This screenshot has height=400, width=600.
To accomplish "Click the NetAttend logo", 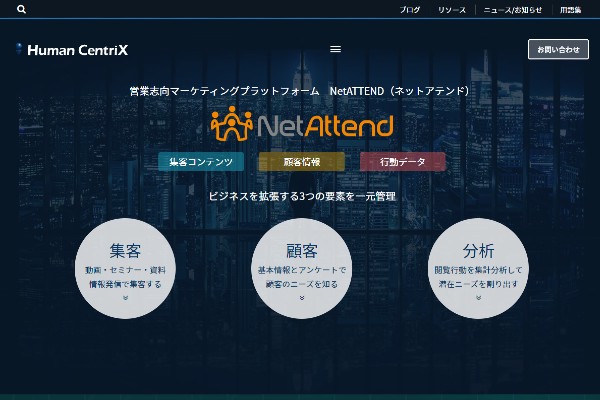I will click(302, 124).
